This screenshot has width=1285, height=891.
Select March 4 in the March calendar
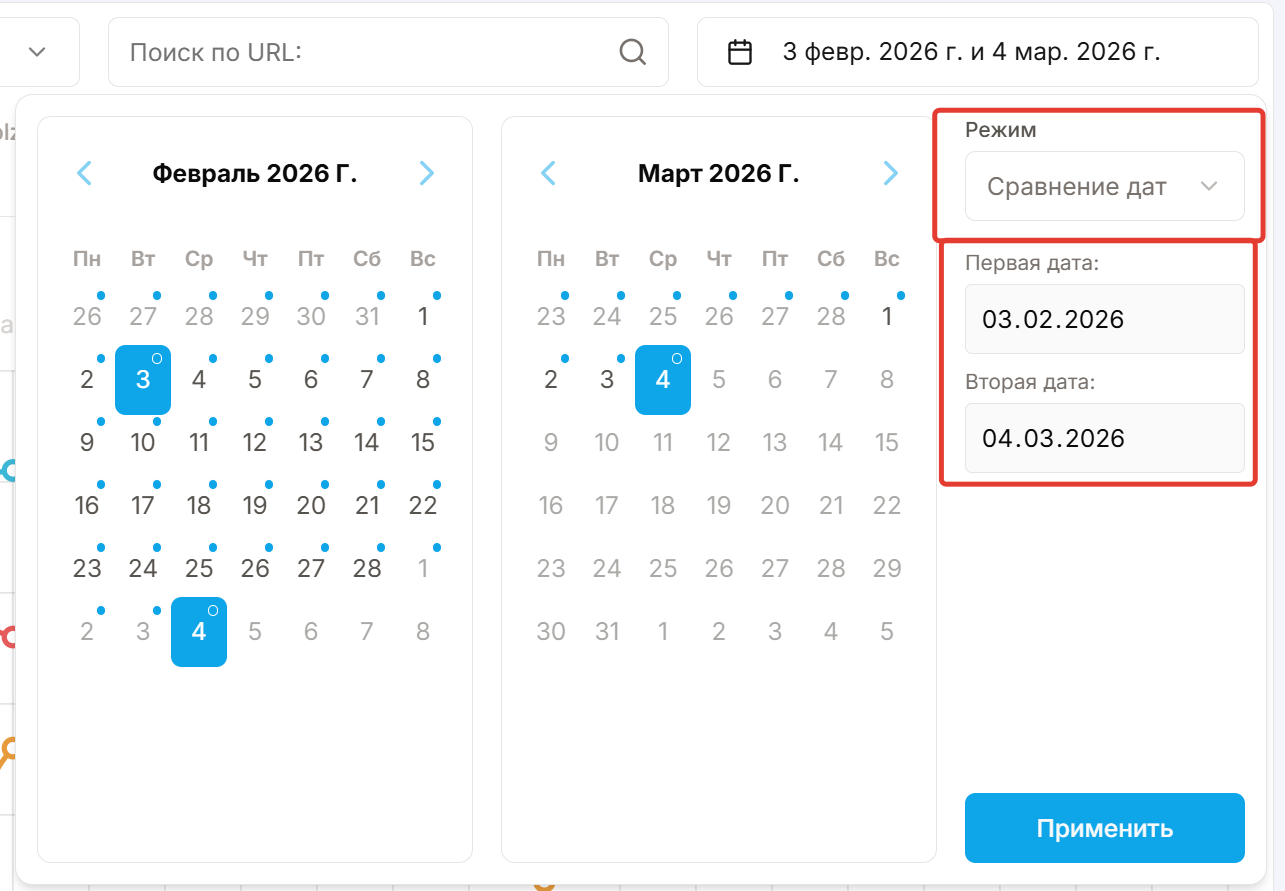[x=663, y=380]
